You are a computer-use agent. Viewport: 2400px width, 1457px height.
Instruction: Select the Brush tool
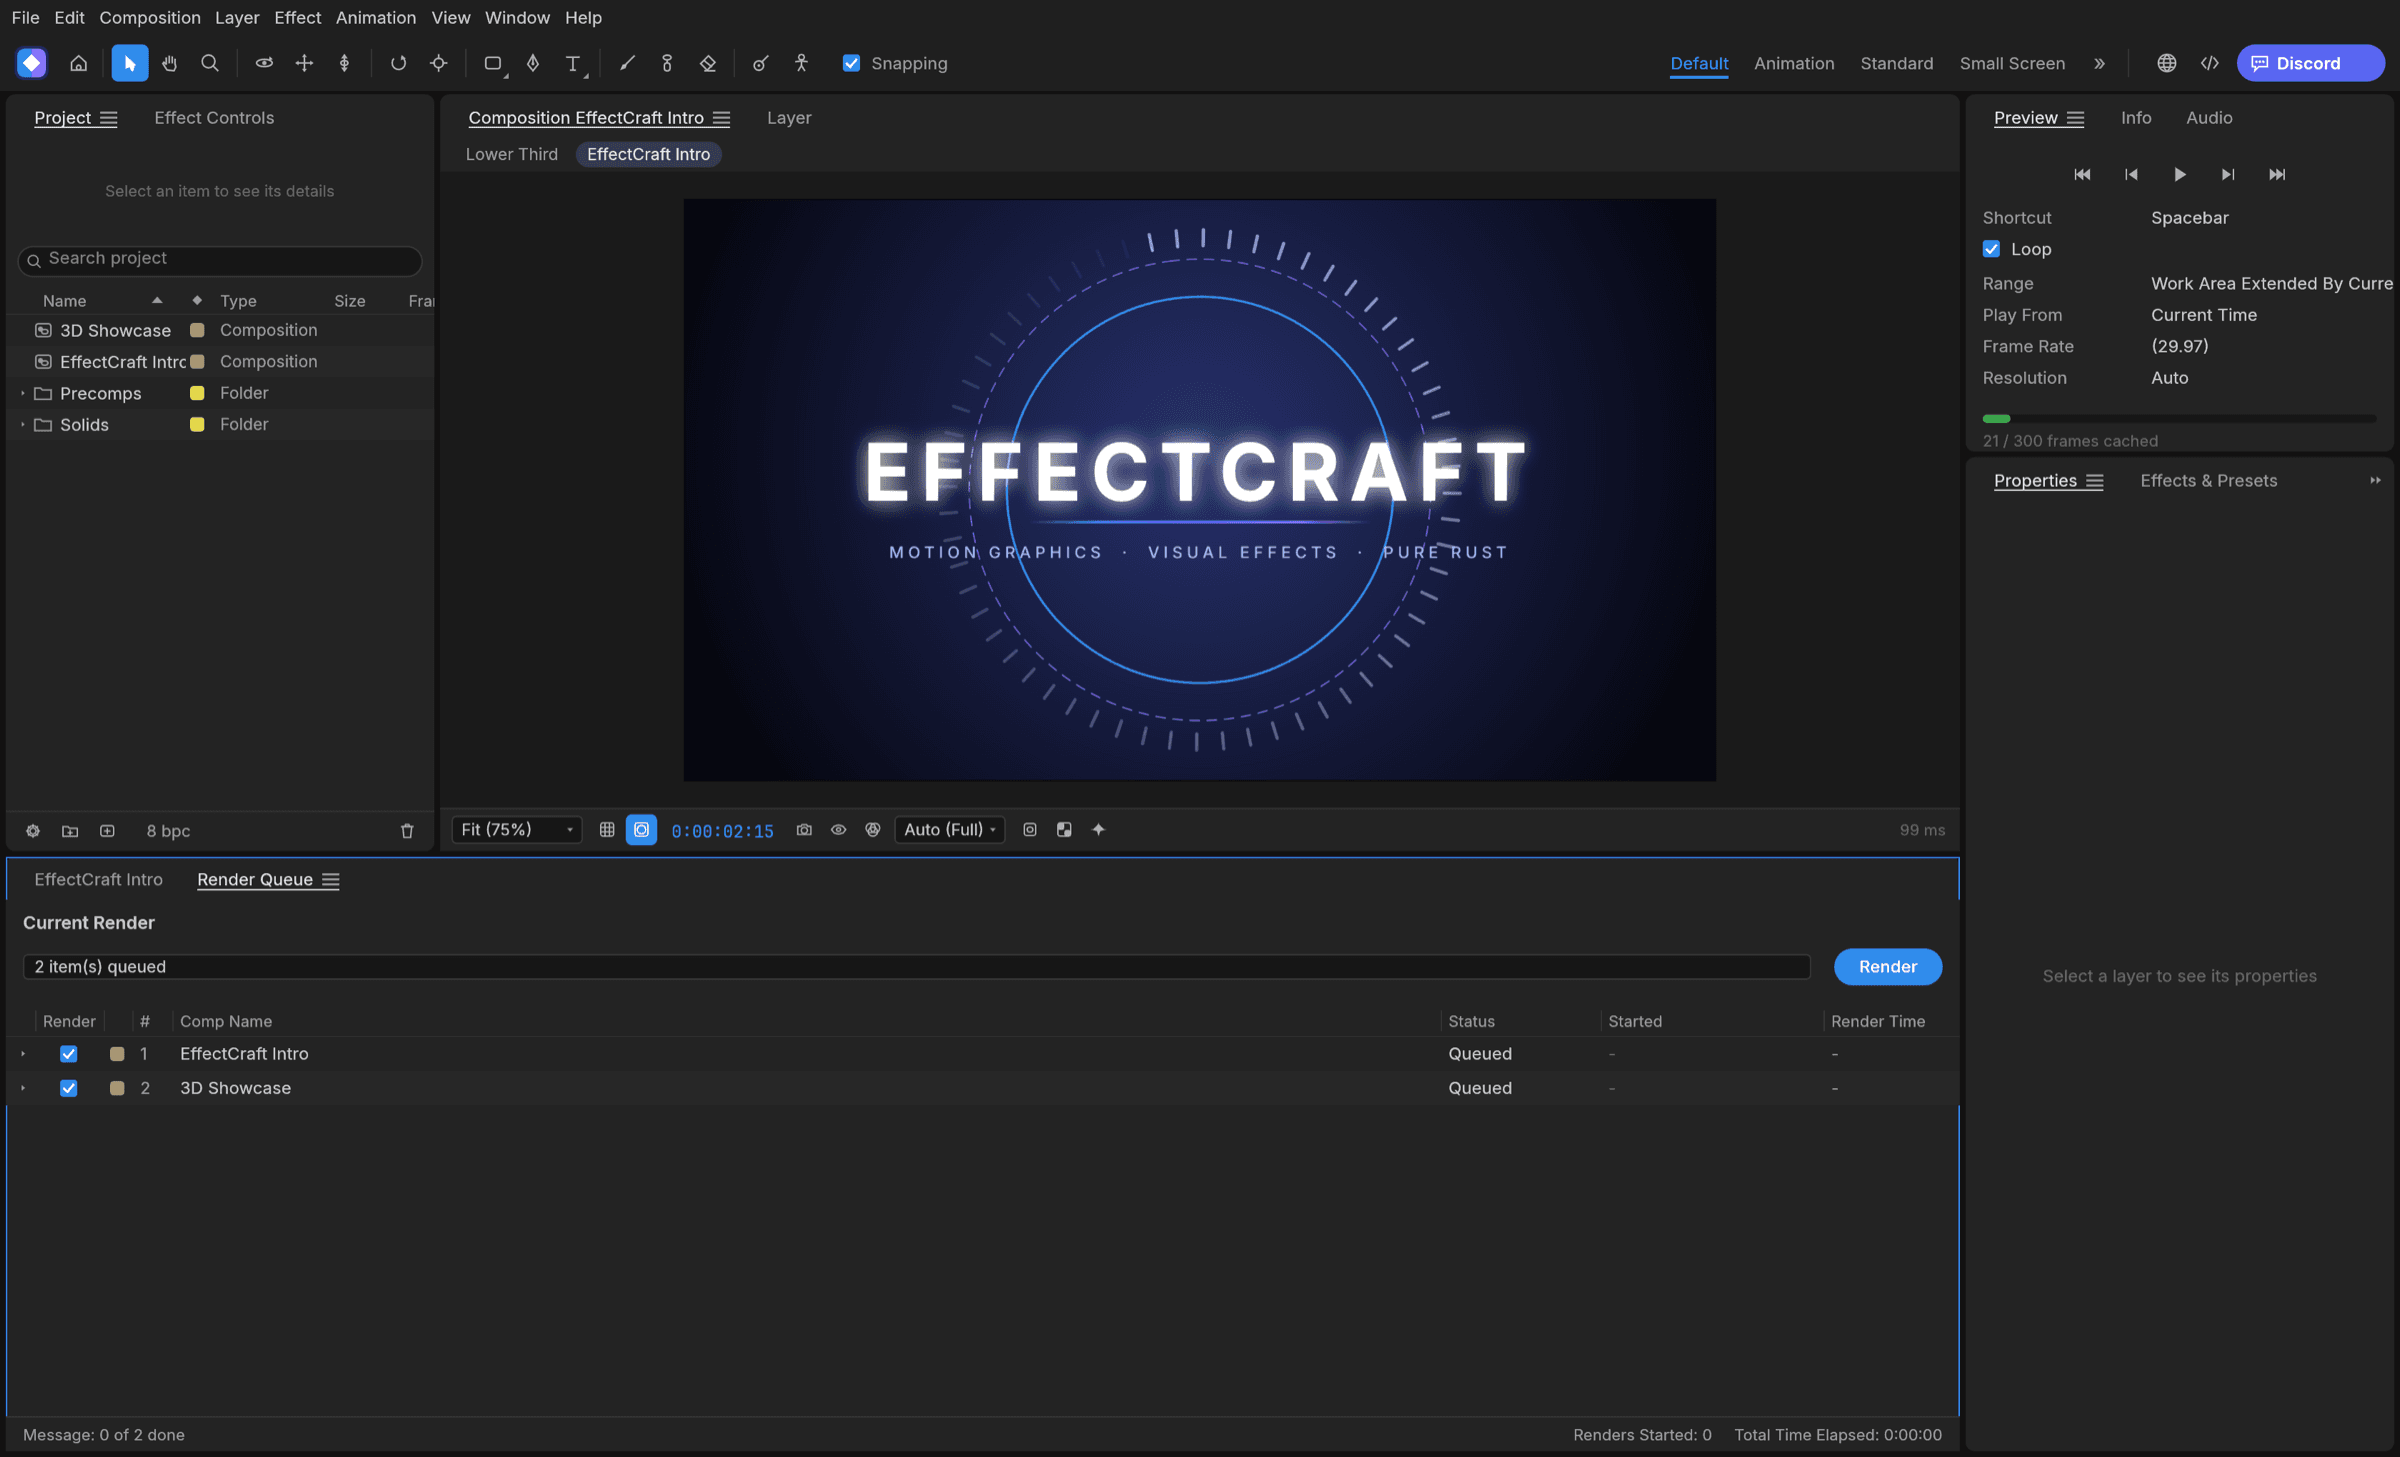(627, 63)
